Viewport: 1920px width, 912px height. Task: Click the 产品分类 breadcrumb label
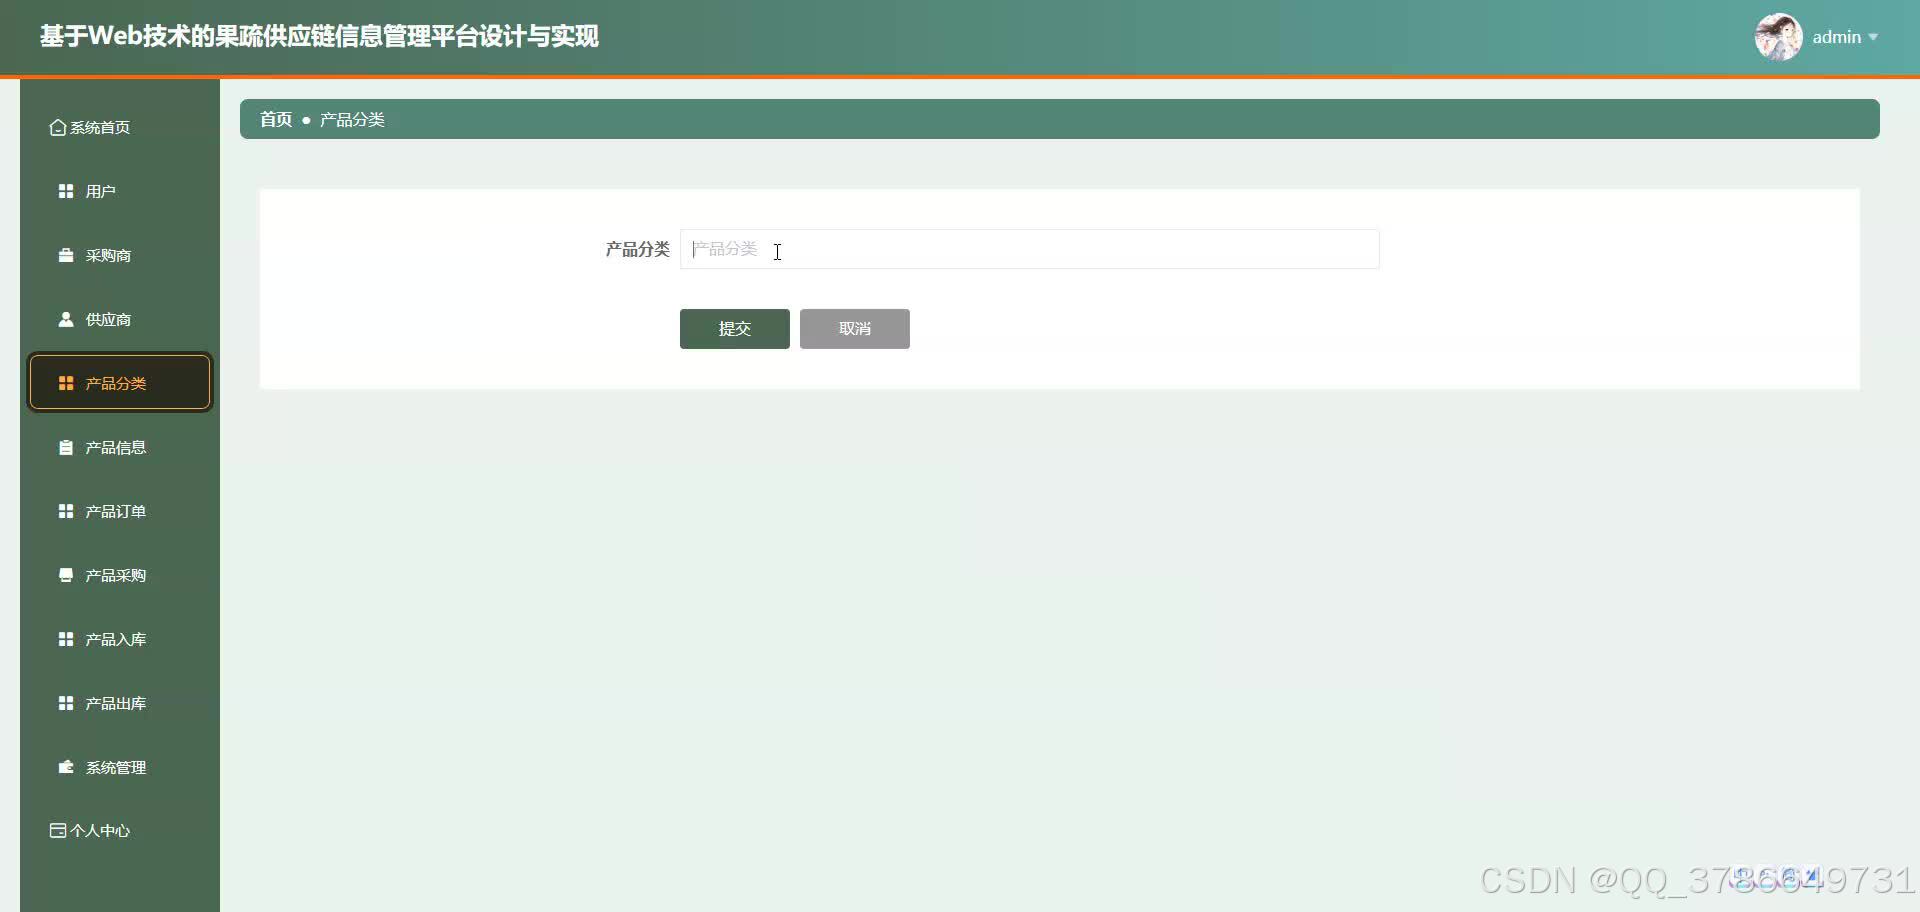click(352, 119)
